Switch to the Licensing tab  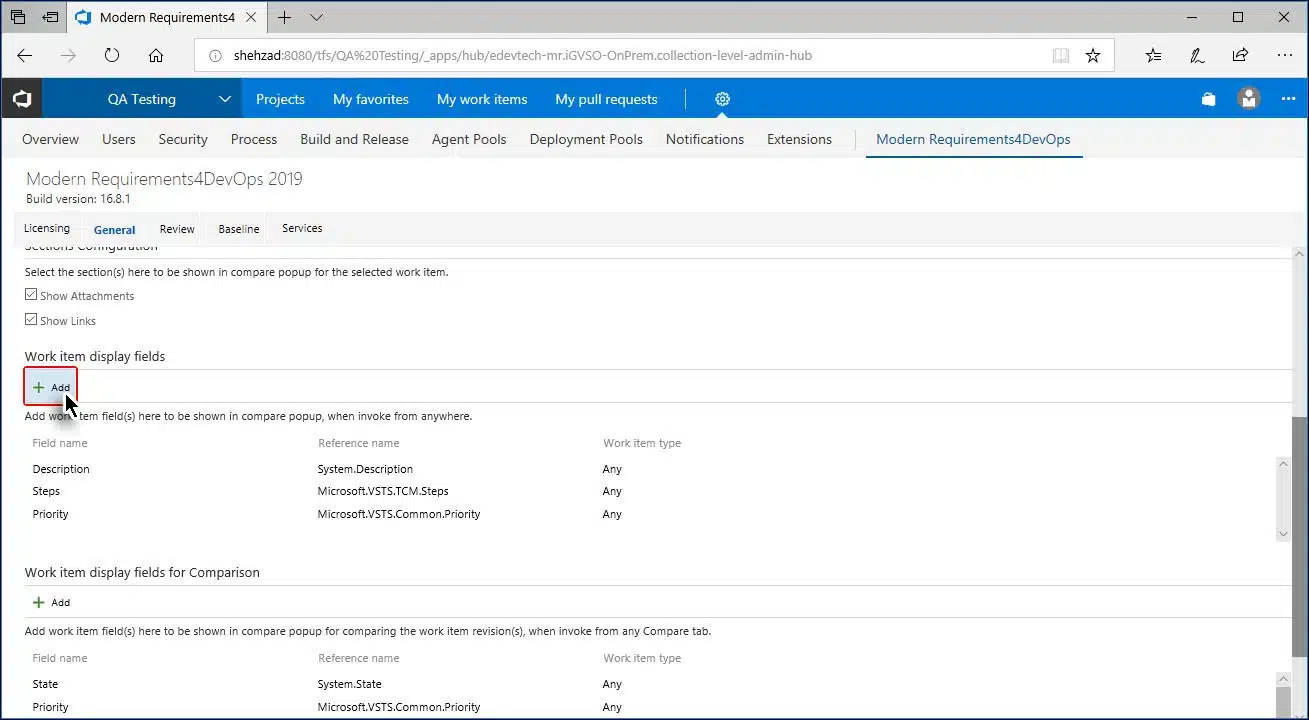[x=47, y=228]
